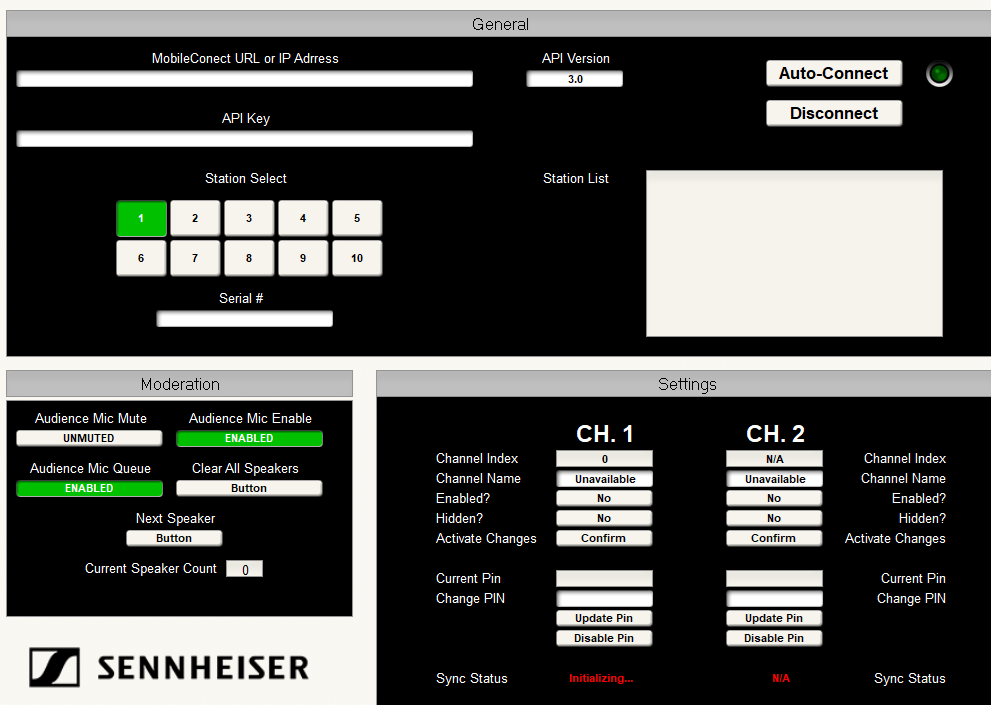Select station 5 button
The image size is (991, 705).
click(x=357, y=218)
